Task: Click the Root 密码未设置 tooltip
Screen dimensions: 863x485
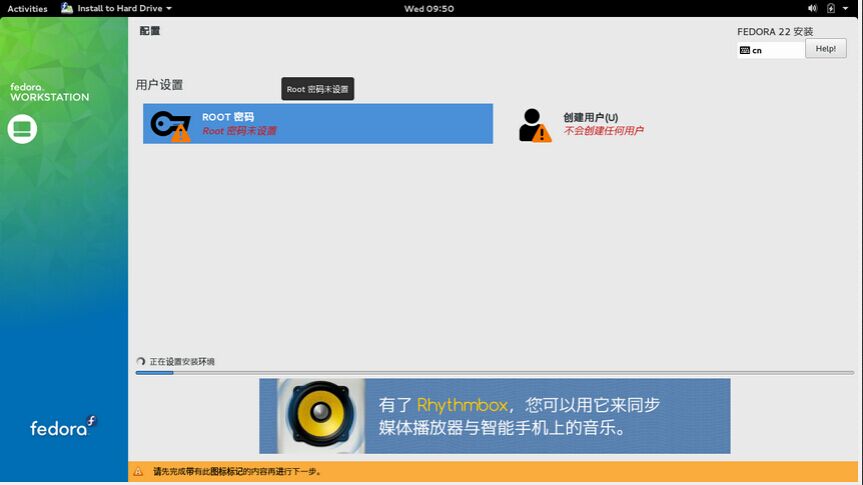Action: tap(318, 89)
